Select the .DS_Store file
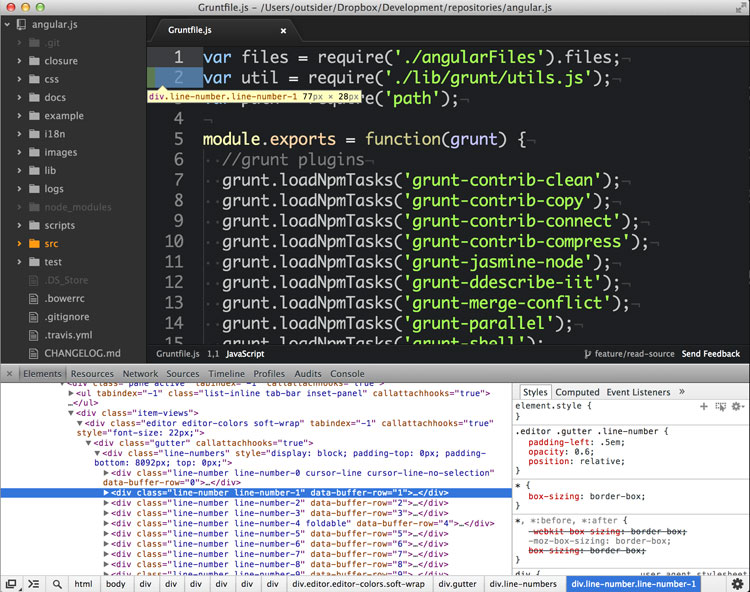This screenshot has height=592, width=750. click(66, 280)
